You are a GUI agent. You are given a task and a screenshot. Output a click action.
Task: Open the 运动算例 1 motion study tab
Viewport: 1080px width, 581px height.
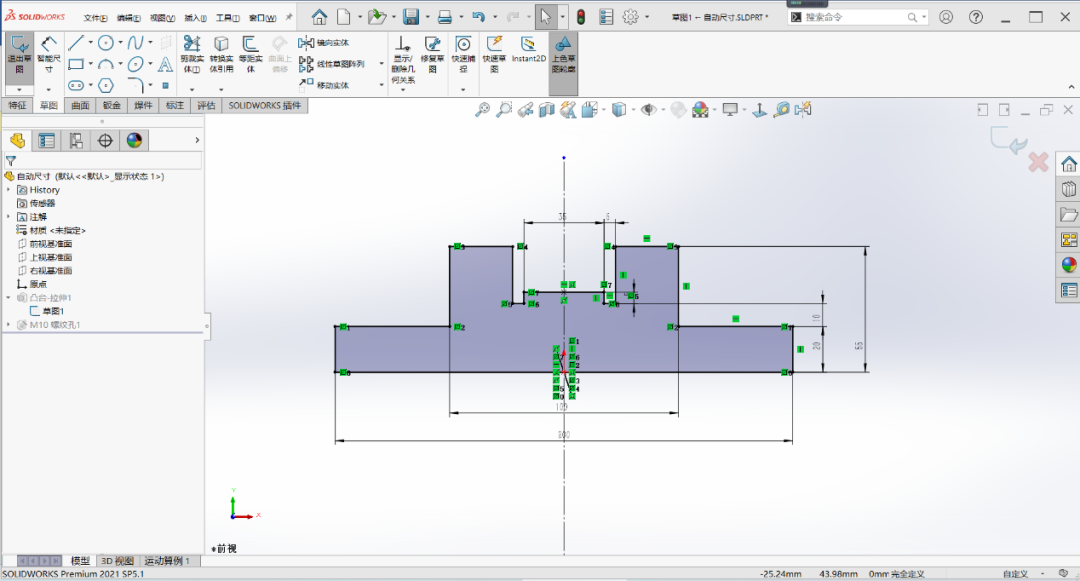[x=167, y=561]
